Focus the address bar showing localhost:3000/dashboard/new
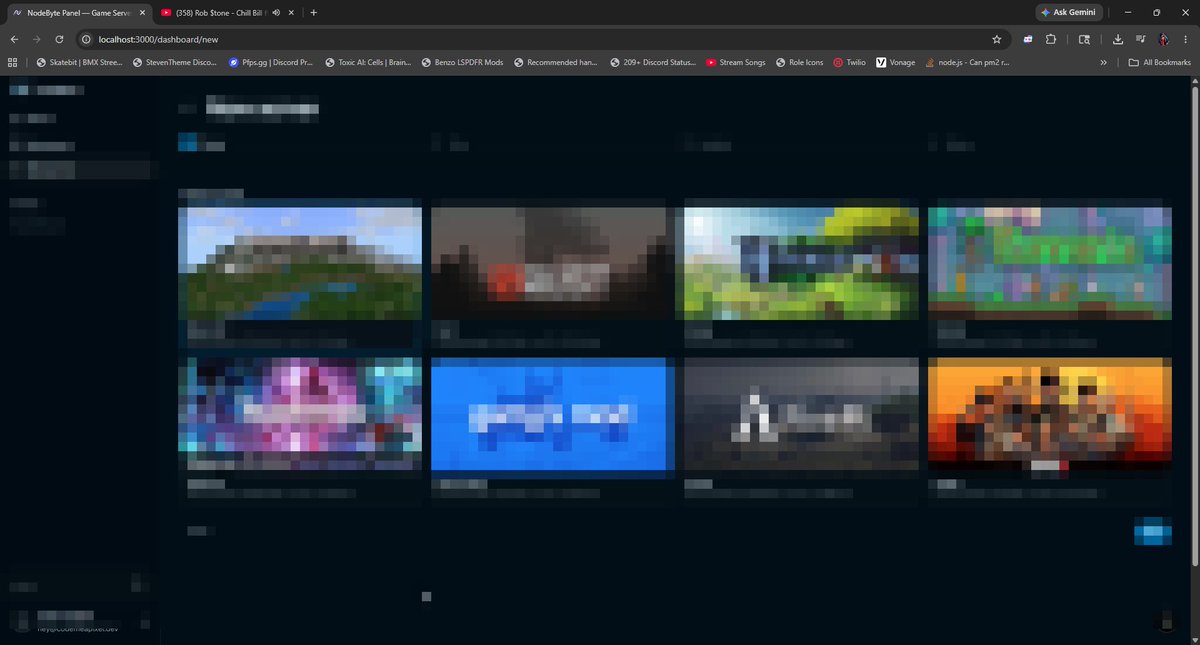 540,39
